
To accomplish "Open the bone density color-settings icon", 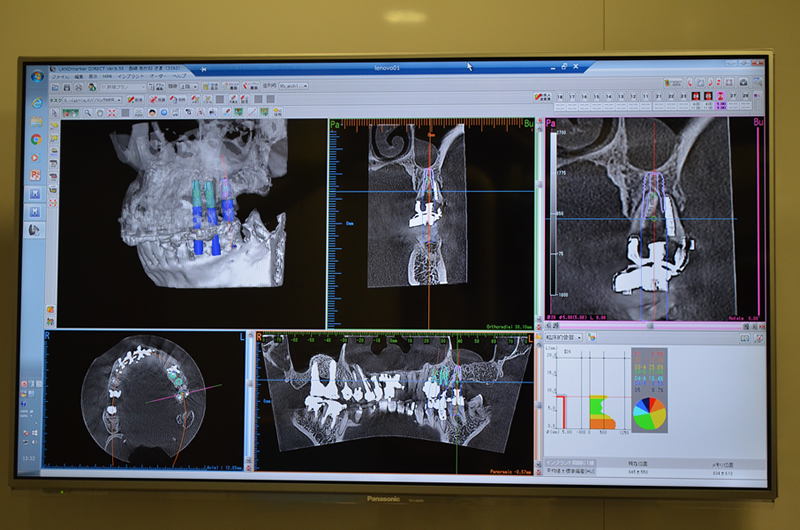I will 591,337.
